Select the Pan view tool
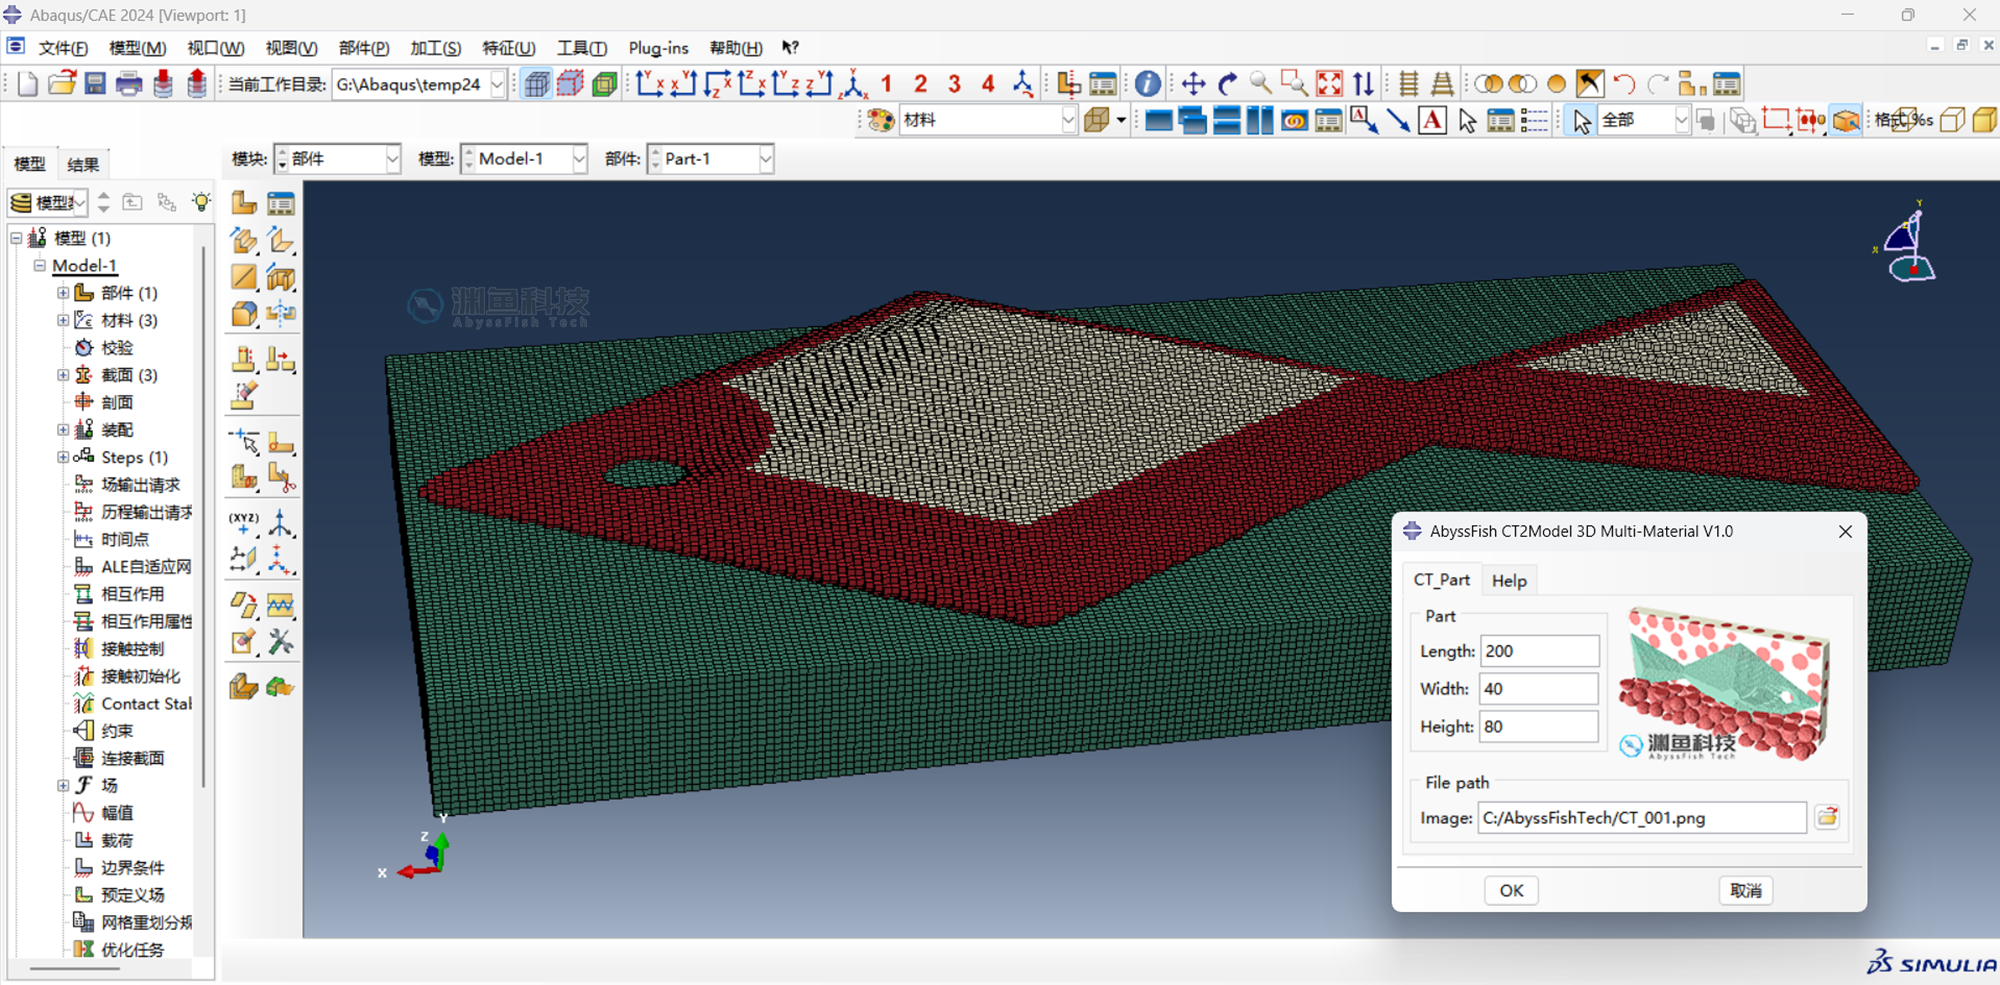 coord(1193,84)
